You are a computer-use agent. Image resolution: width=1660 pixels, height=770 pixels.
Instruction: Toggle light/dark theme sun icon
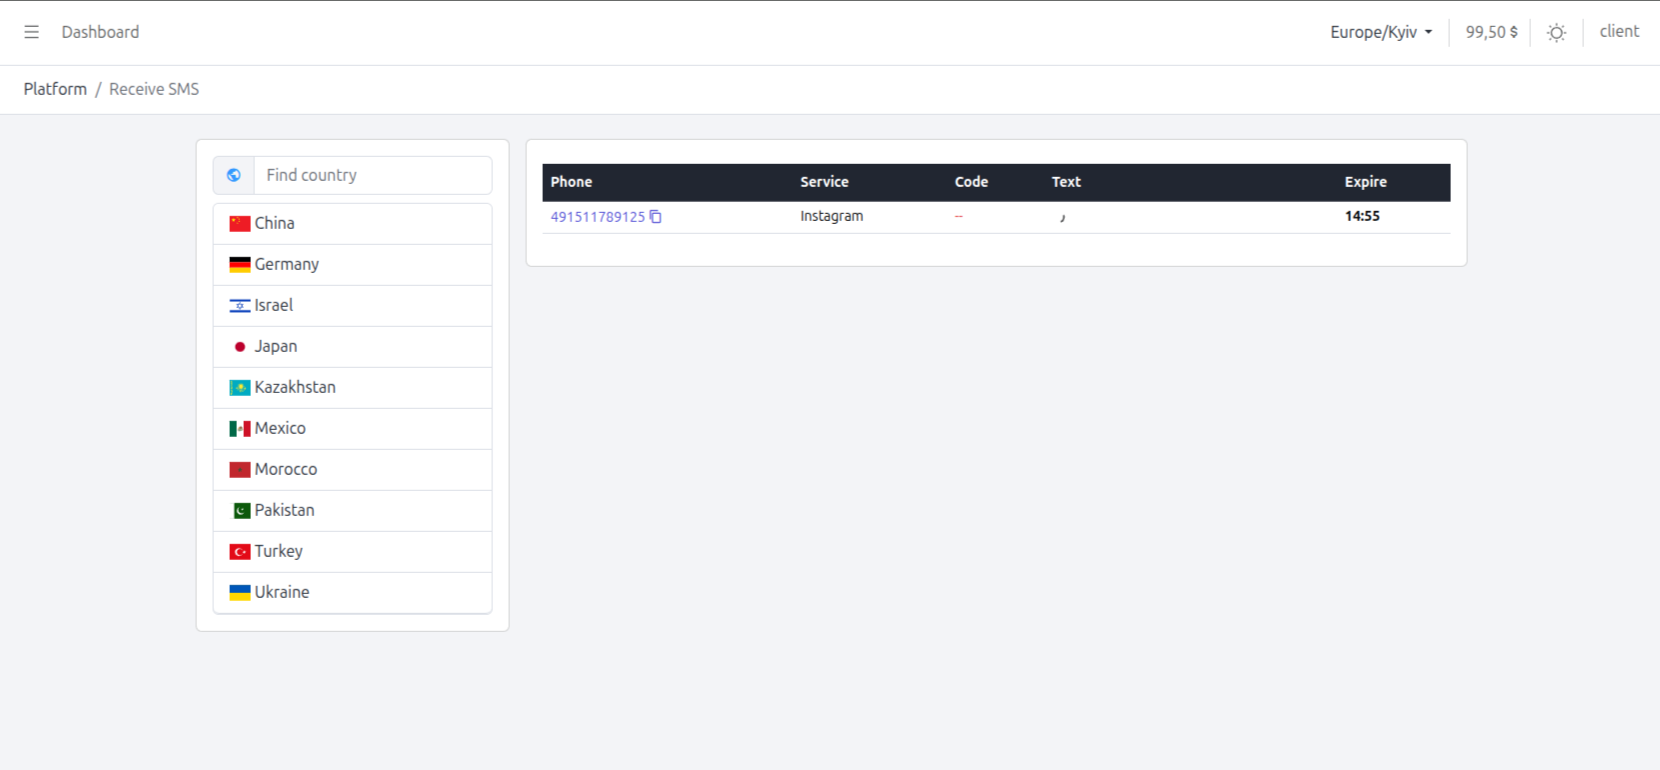coord(1556,33)
